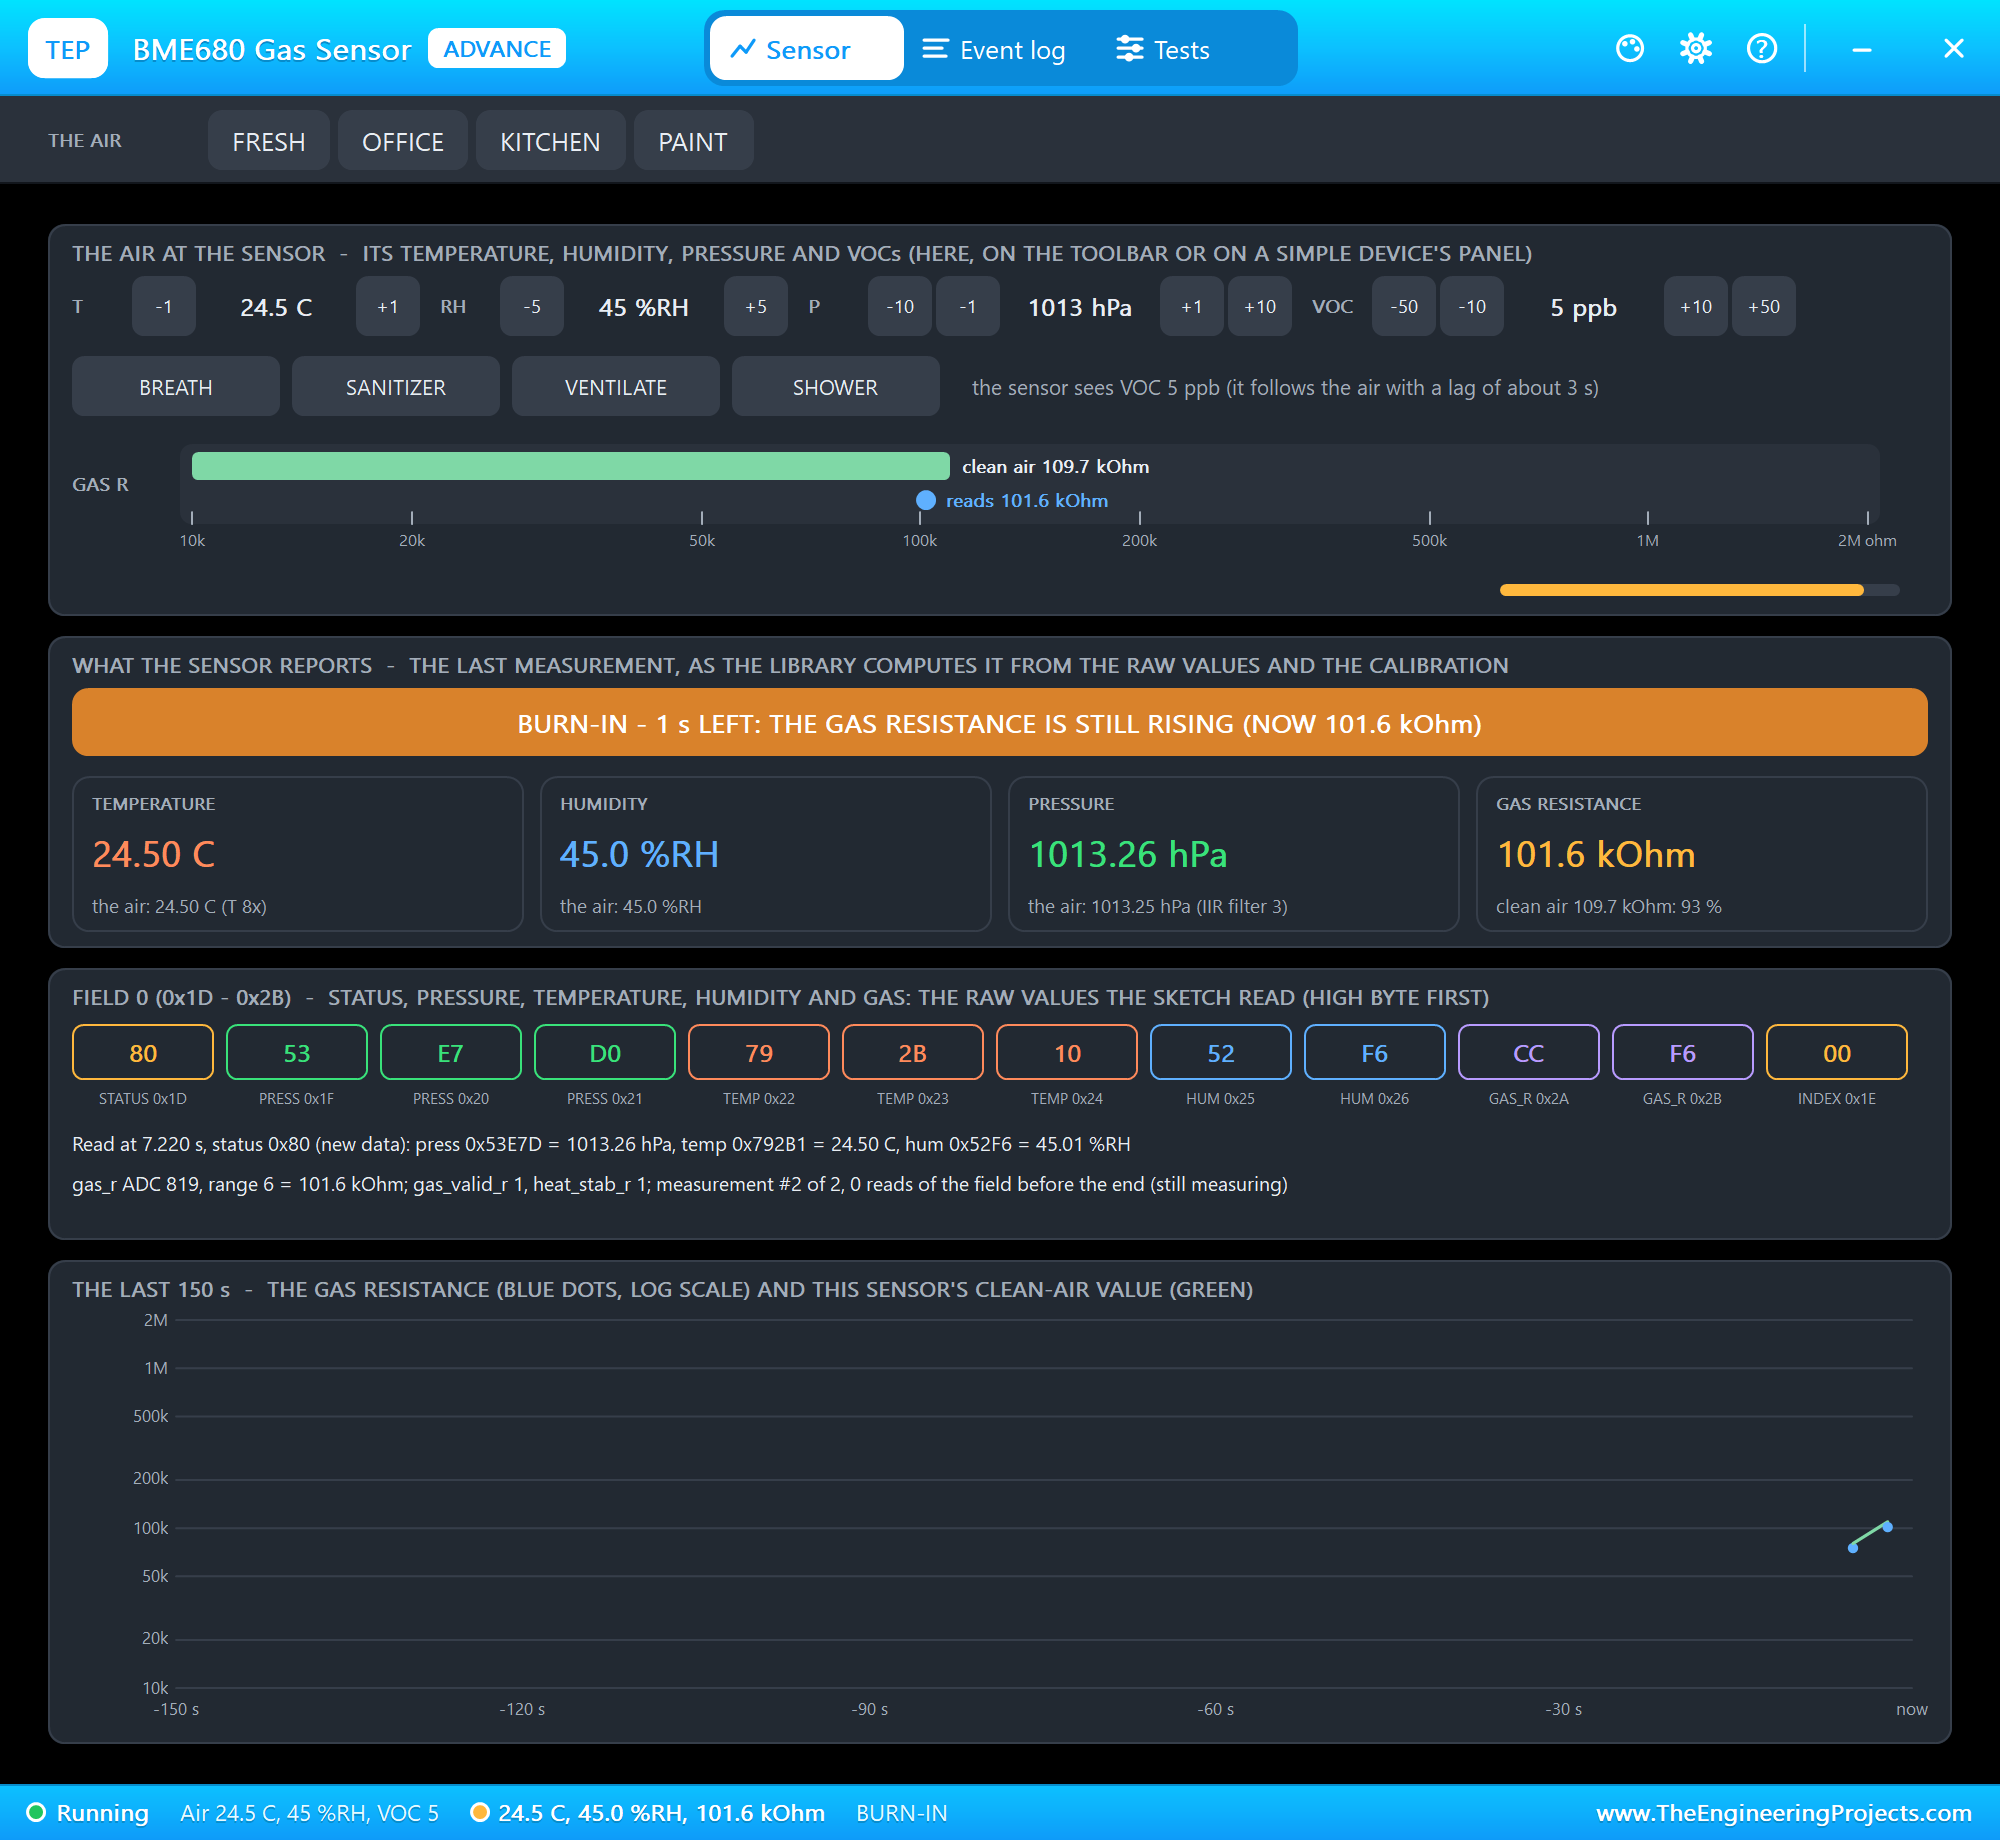Click the help question mark icon
Image resolution: width=2000 pixels, height=1840 pixels.
[x=1762, y=48]
